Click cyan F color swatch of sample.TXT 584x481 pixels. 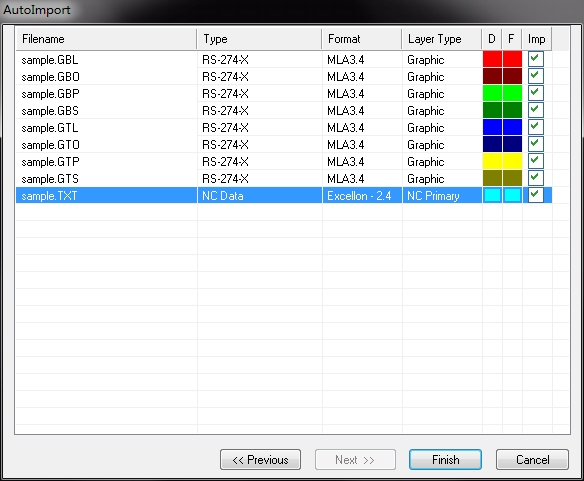[512, 195]
